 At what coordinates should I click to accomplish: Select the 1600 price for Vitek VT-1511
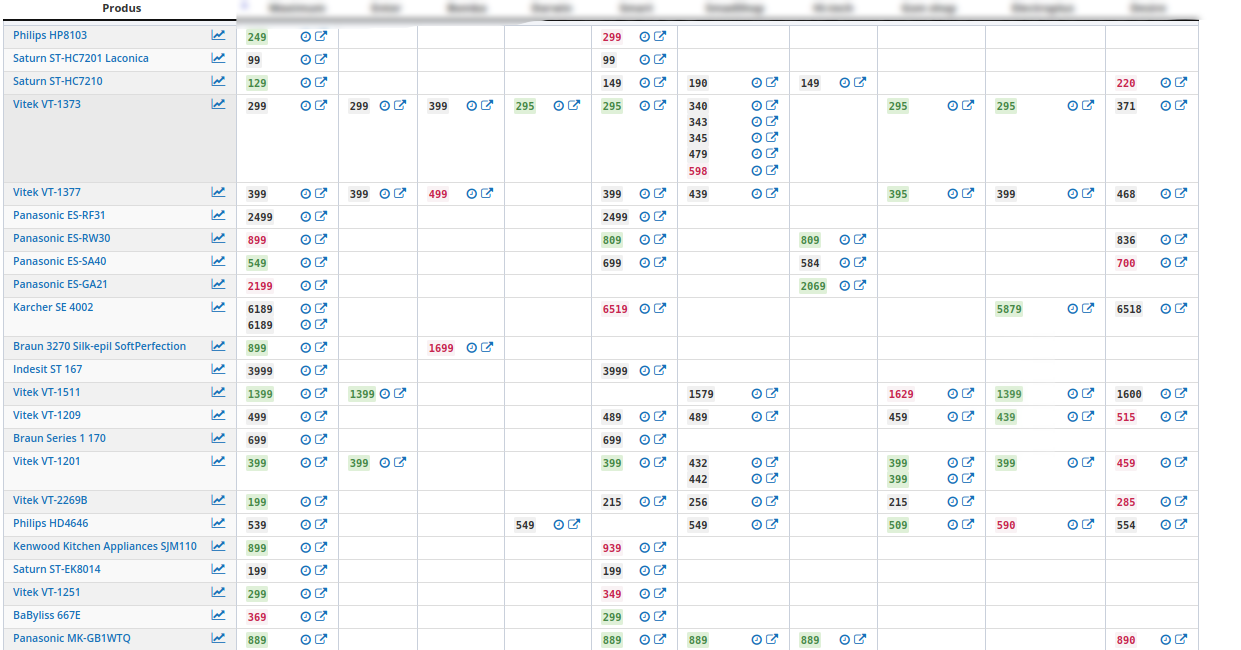click(x=1129, y=394)
